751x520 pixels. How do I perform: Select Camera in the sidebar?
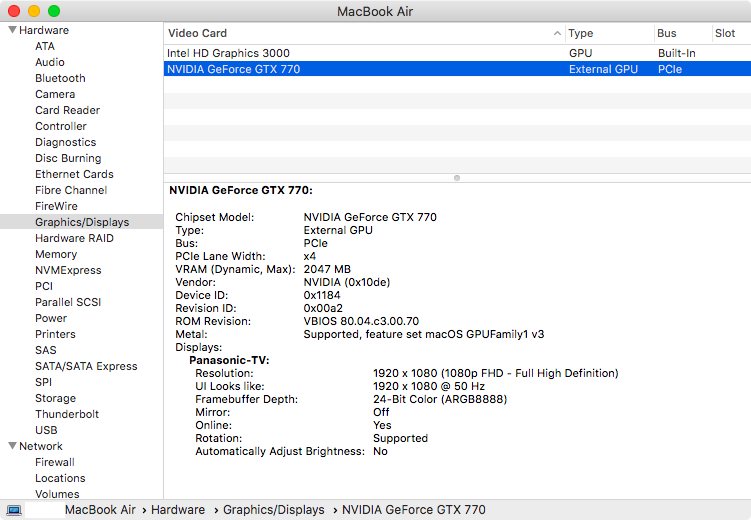[x=55, y=94]
